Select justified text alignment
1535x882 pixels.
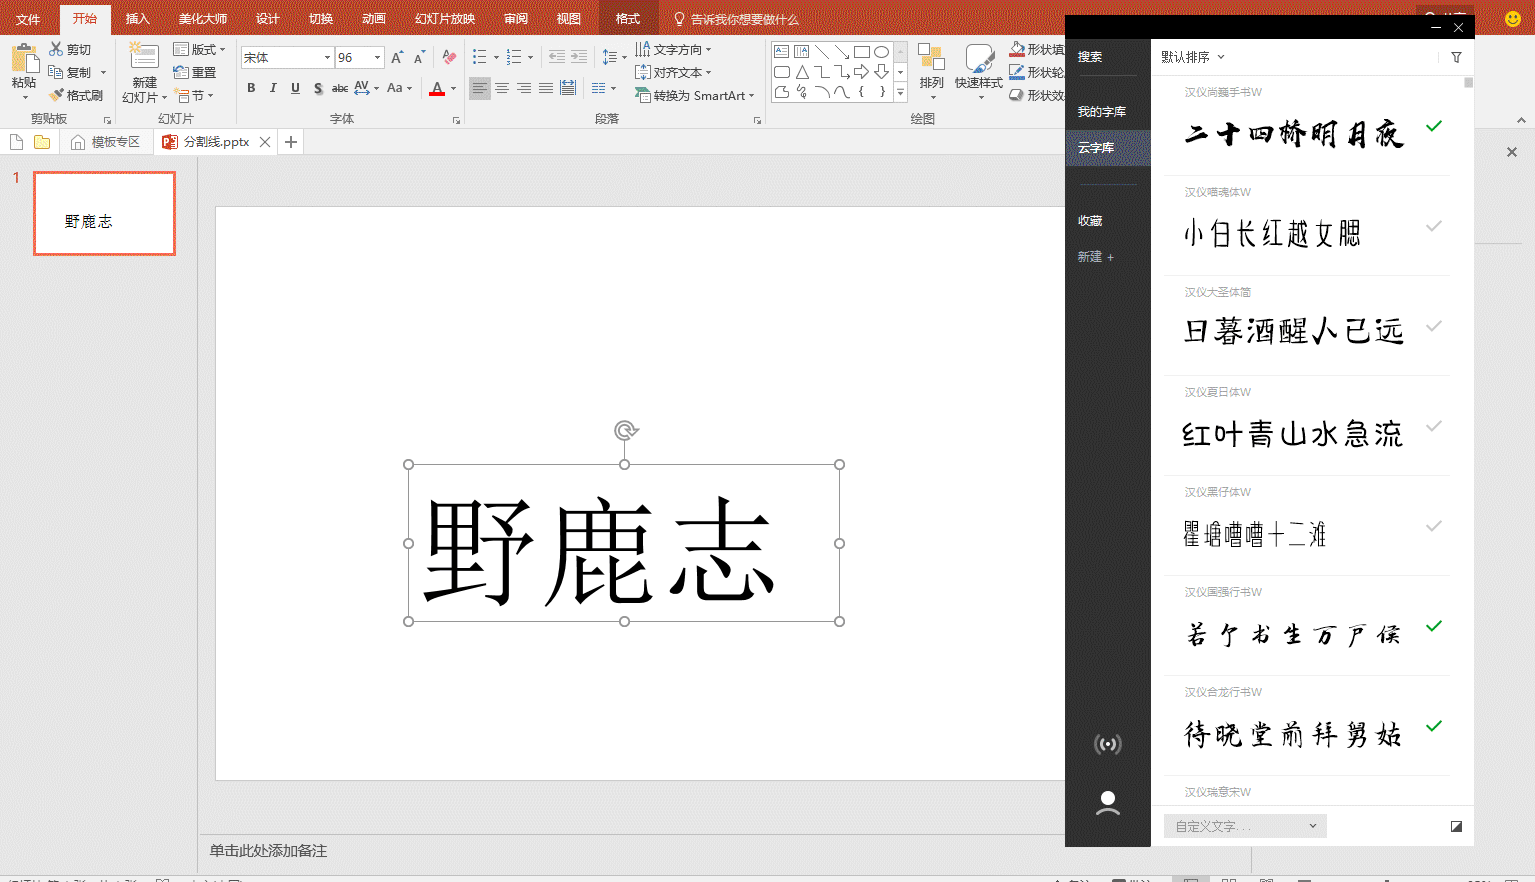[546, 88]
